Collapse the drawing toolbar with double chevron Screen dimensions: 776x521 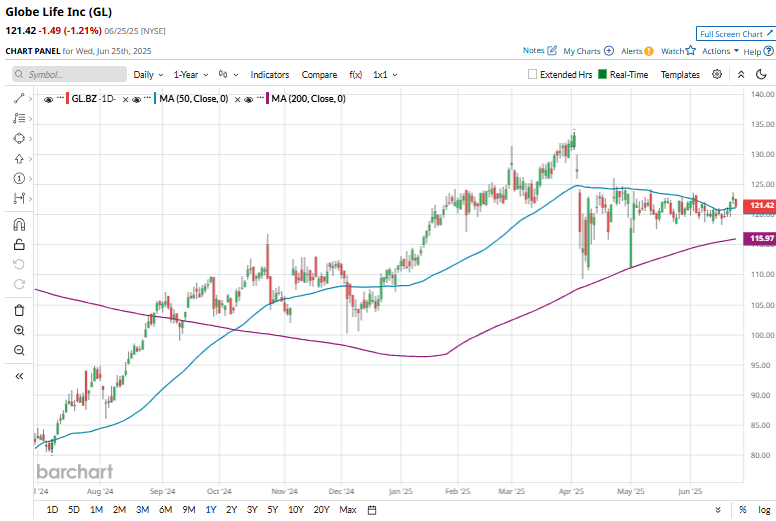tap(19, 376)
